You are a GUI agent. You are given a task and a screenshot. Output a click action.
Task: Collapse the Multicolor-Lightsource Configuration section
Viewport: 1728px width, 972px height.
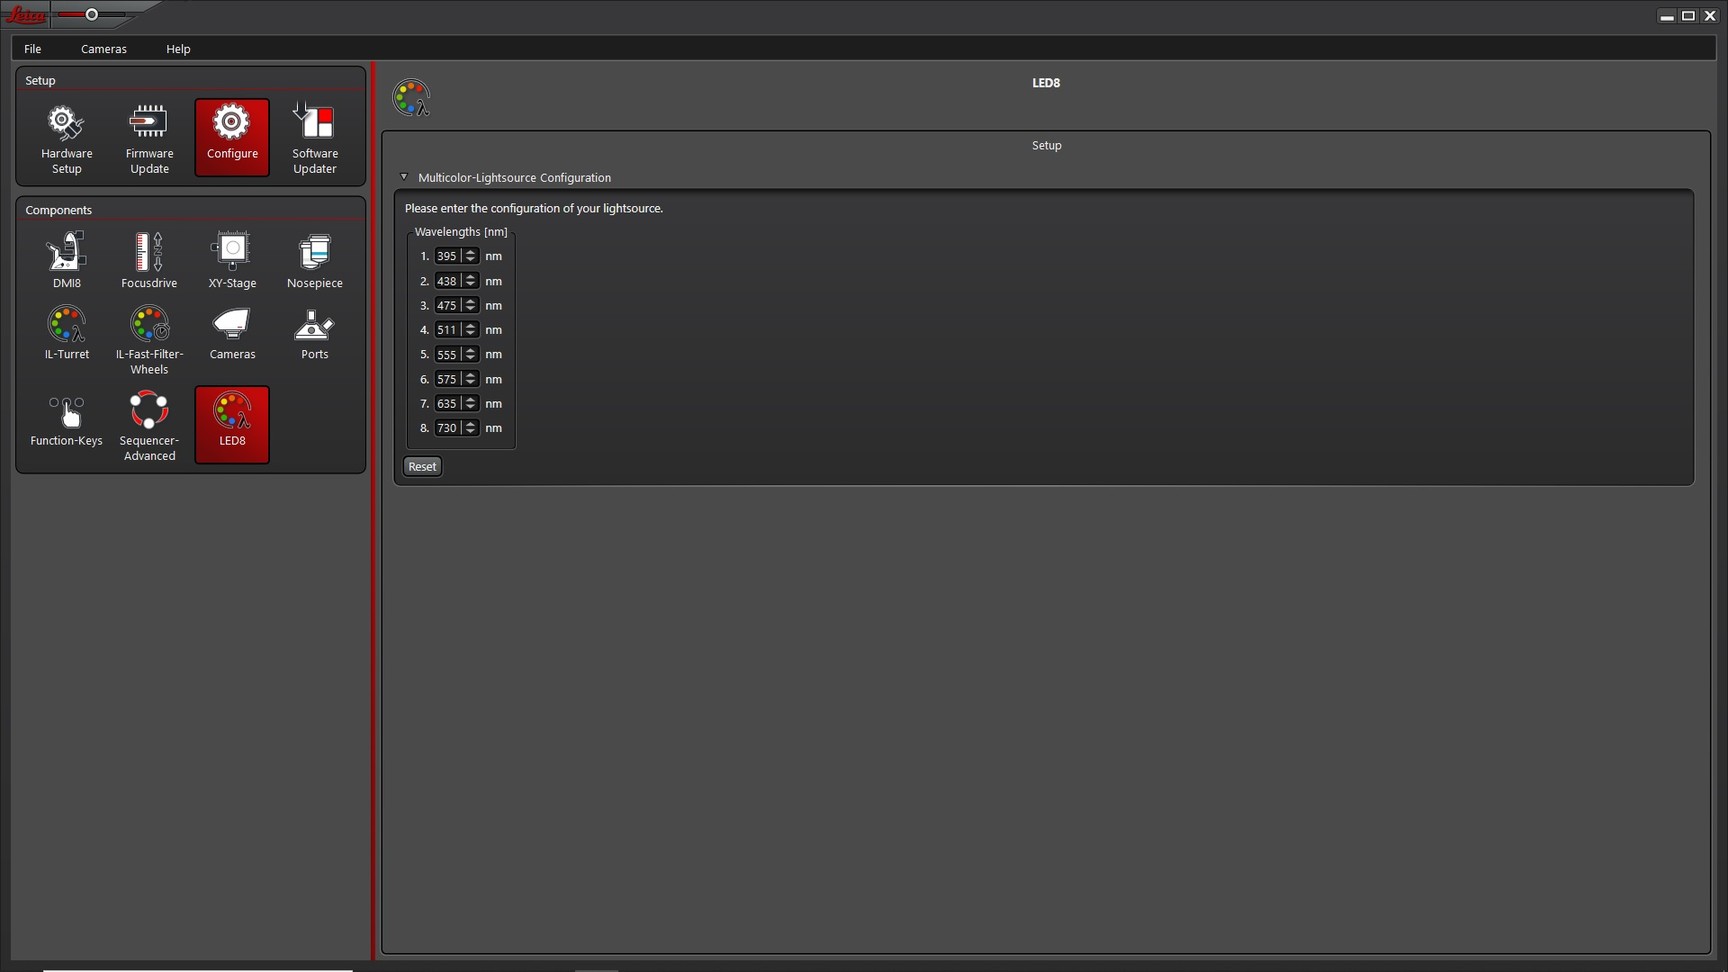(404, 177)
